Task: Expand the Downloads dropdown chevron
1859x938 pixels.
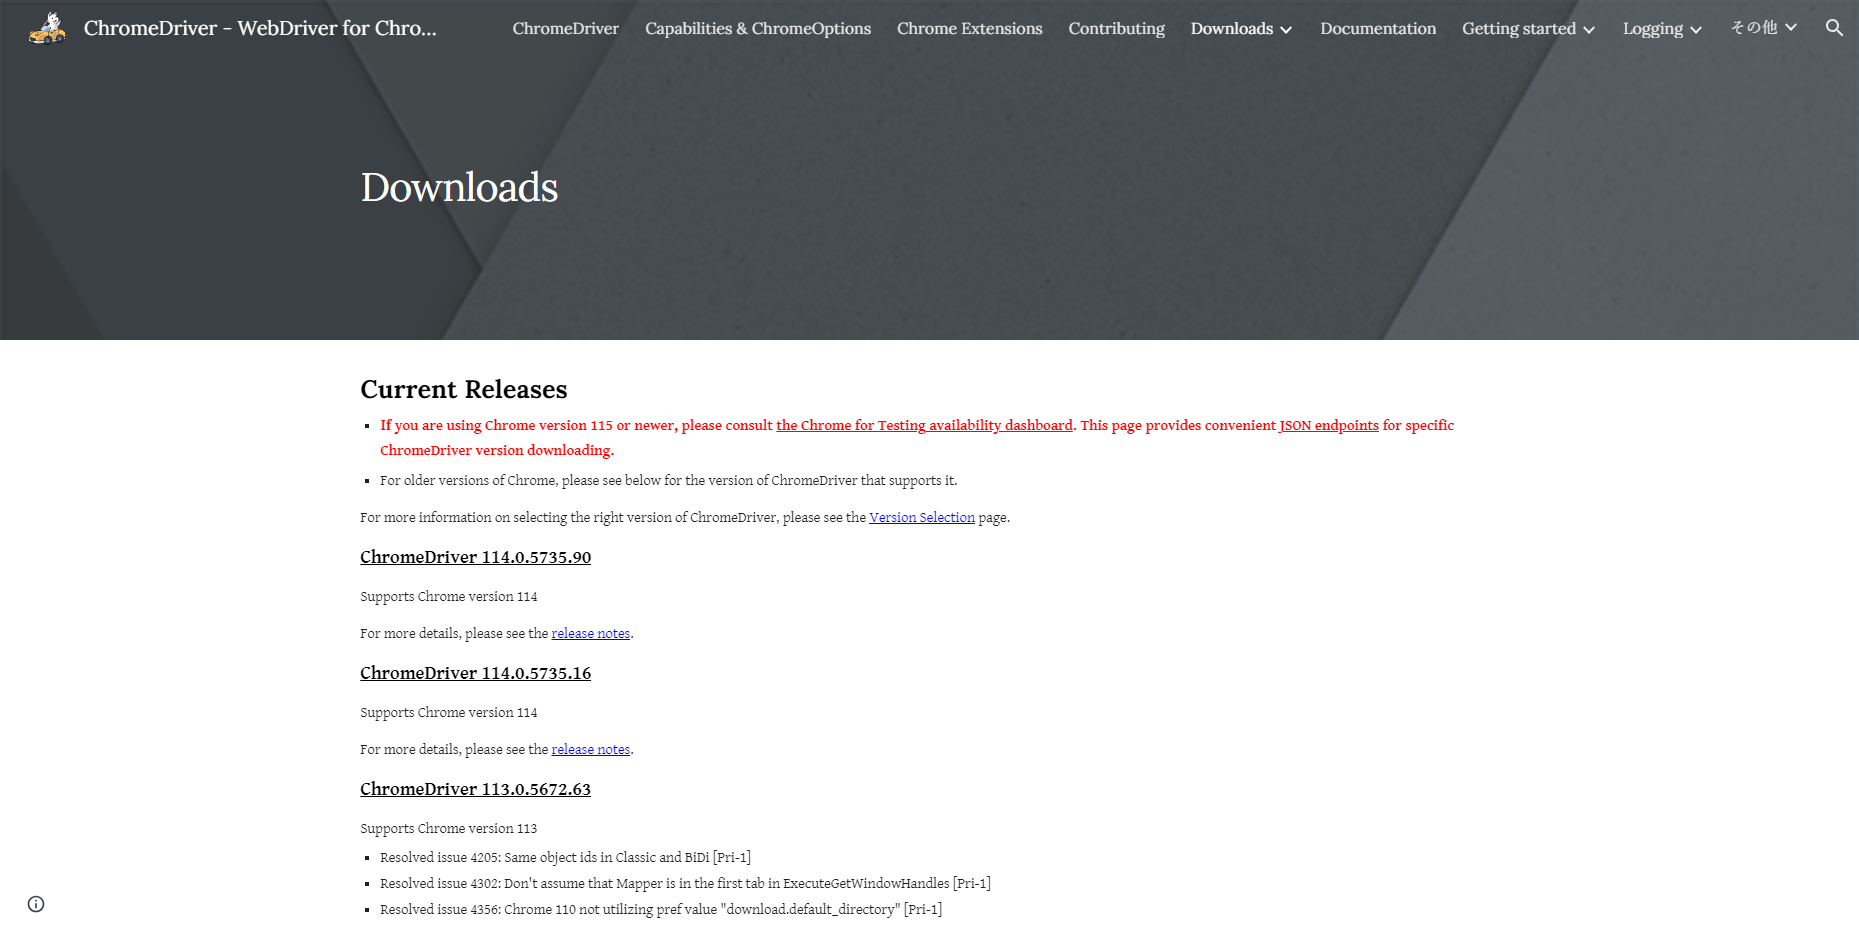Action: click(x=1286, y=30)
